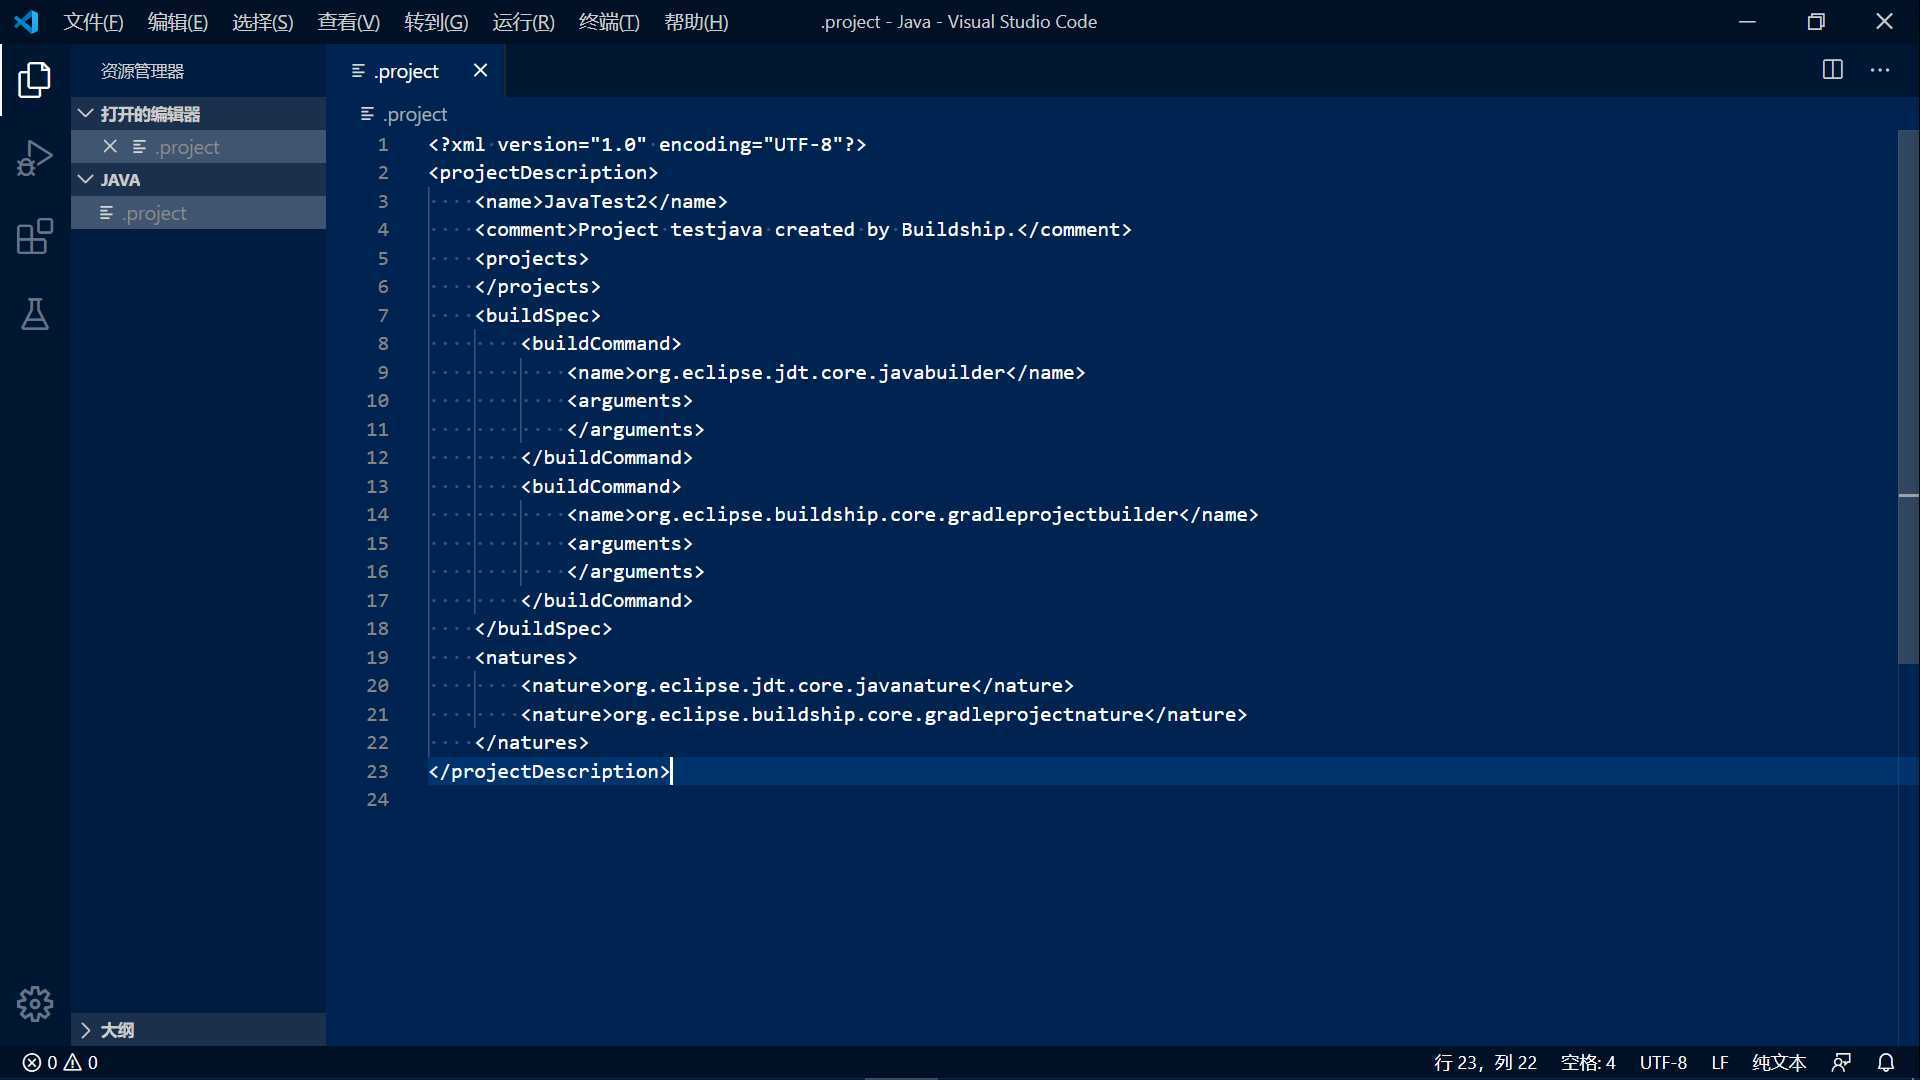Screen dimensions: 1920x1080
Task: Open the Test (flask) view
Action: point(35,315)
